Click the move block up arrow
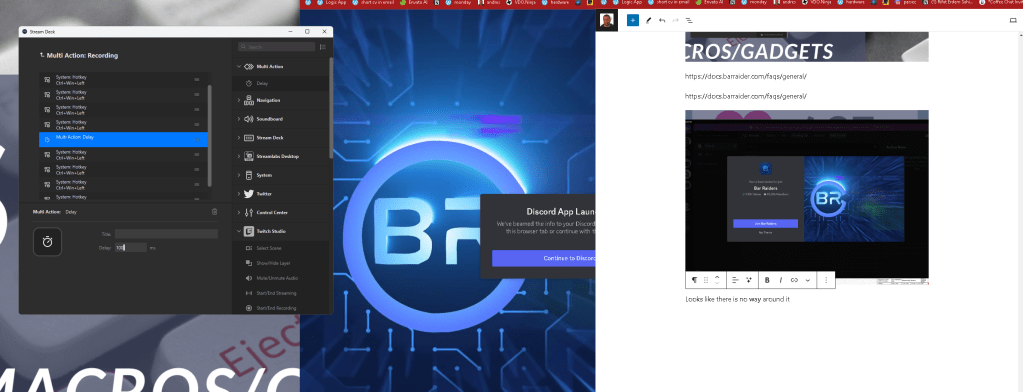The image size is (1023, 392). coord(717,277)
